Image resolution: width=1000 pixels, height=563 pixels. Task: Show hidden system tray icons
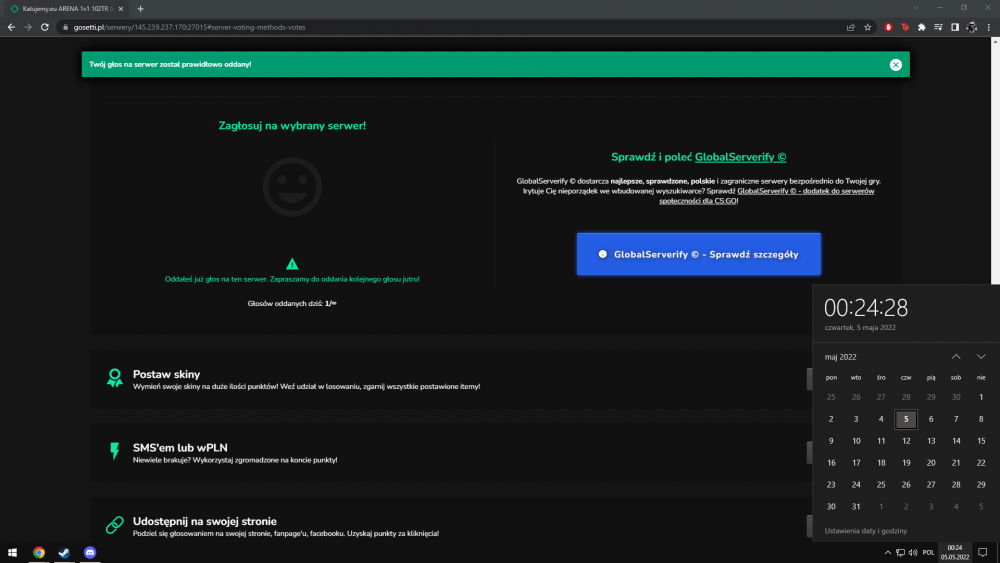coord(887,553)
